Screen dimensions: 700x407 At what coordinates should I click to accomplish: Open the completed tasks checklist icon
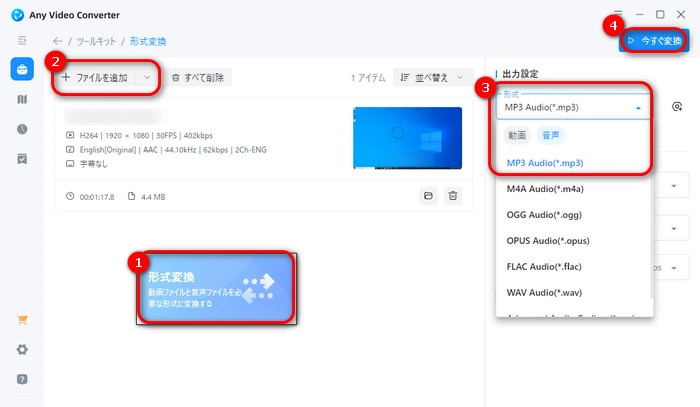[x=22, y=159]
